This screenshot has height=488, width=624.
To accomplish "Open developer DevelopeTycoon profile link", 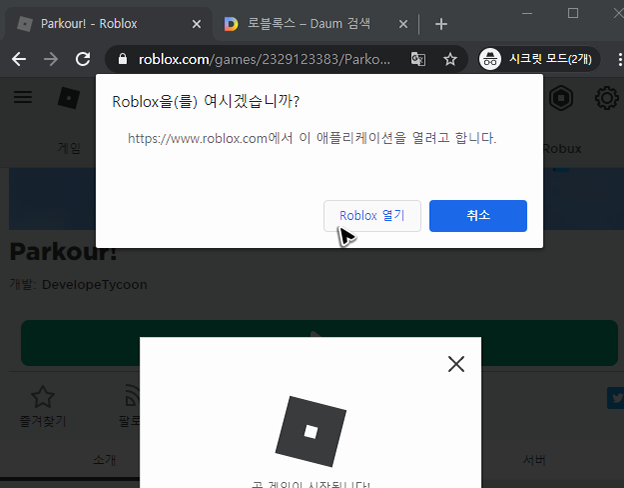I will coord(94,285).
